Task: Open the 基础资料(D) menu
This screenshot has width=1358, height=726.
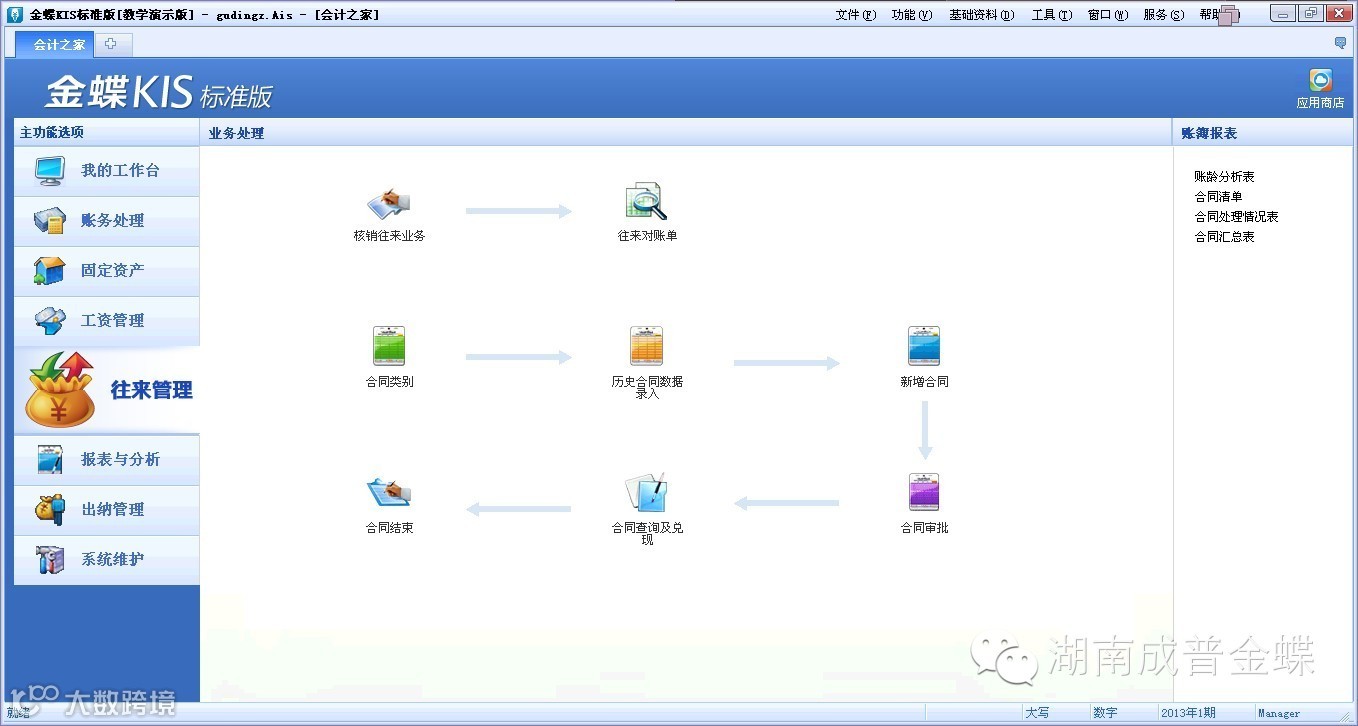Action: (x=981, y=15)
